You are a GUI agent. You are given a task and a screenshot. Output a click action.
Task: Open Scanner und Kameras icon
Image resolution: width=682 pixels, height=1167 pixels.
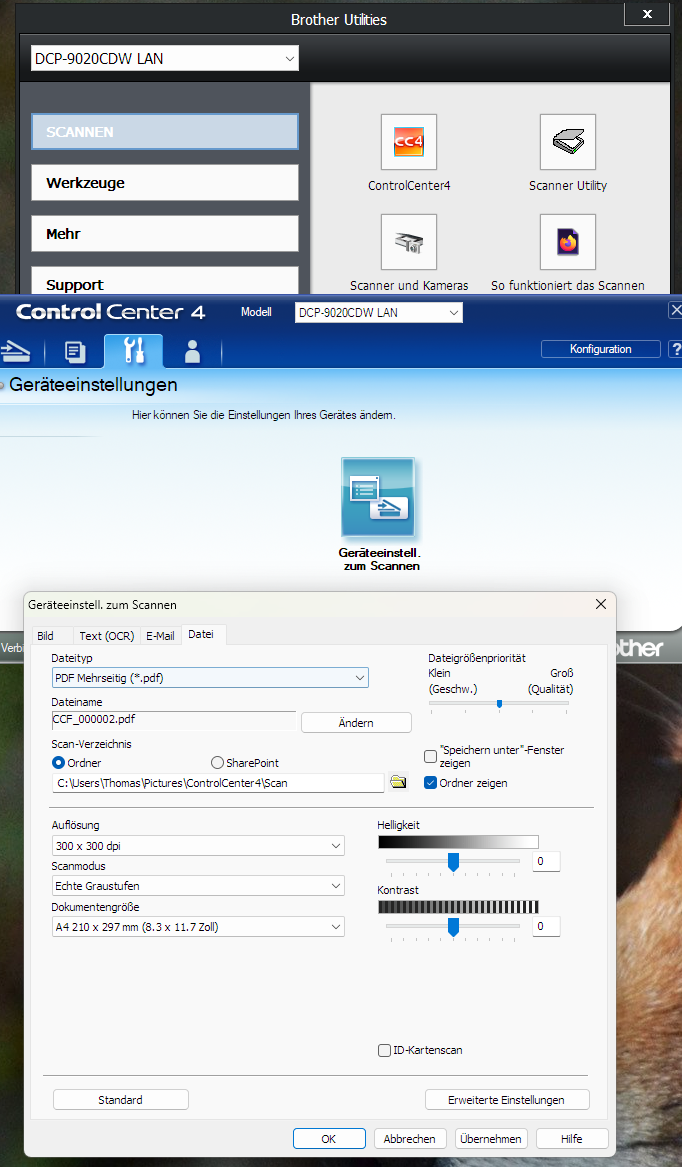(x=409, y=242)
